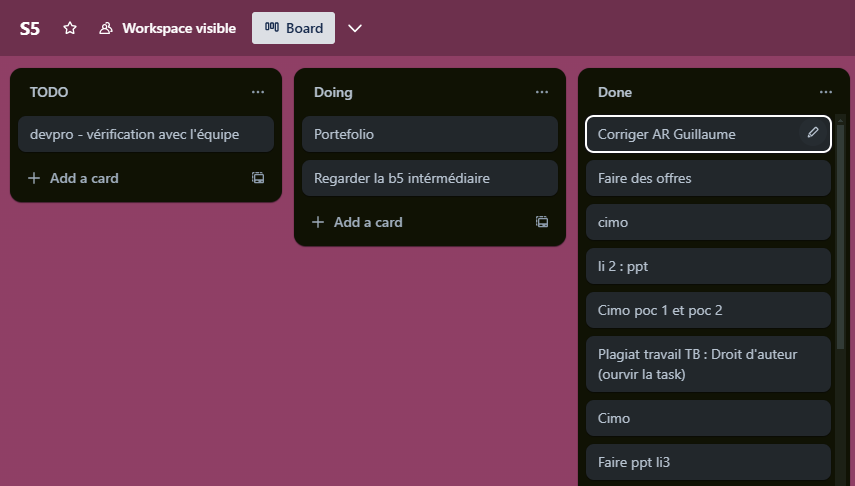Expand the board views chevron dropdown

[x=355, y=28]
